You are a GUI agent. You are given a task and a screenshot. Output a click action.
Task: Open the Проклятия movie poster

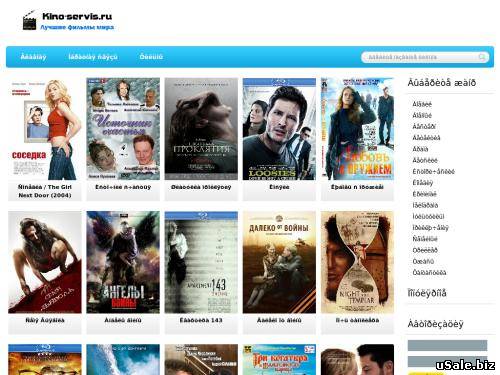[x=201, y=129]
